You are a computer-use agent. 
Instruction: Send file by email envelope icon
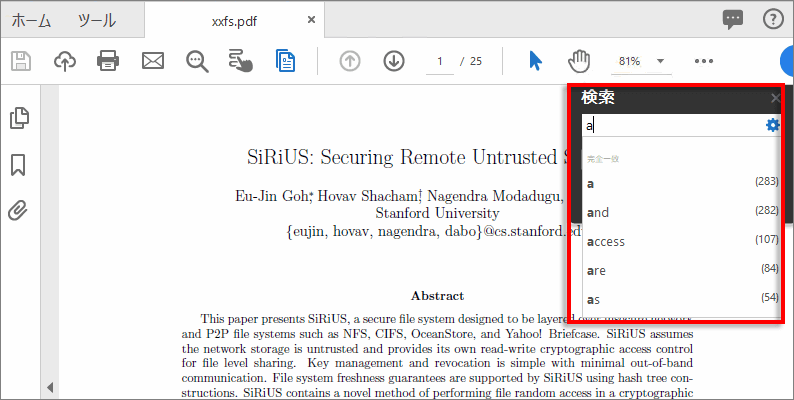click(x=152, y=61)
